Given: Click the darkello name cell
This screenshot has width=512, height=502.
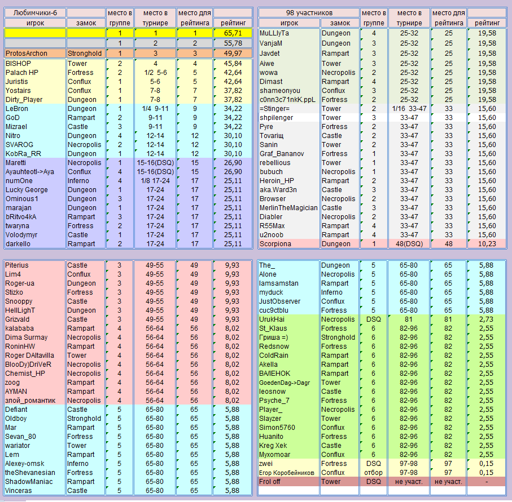Looking at the screenshot, I should point(35,243).
